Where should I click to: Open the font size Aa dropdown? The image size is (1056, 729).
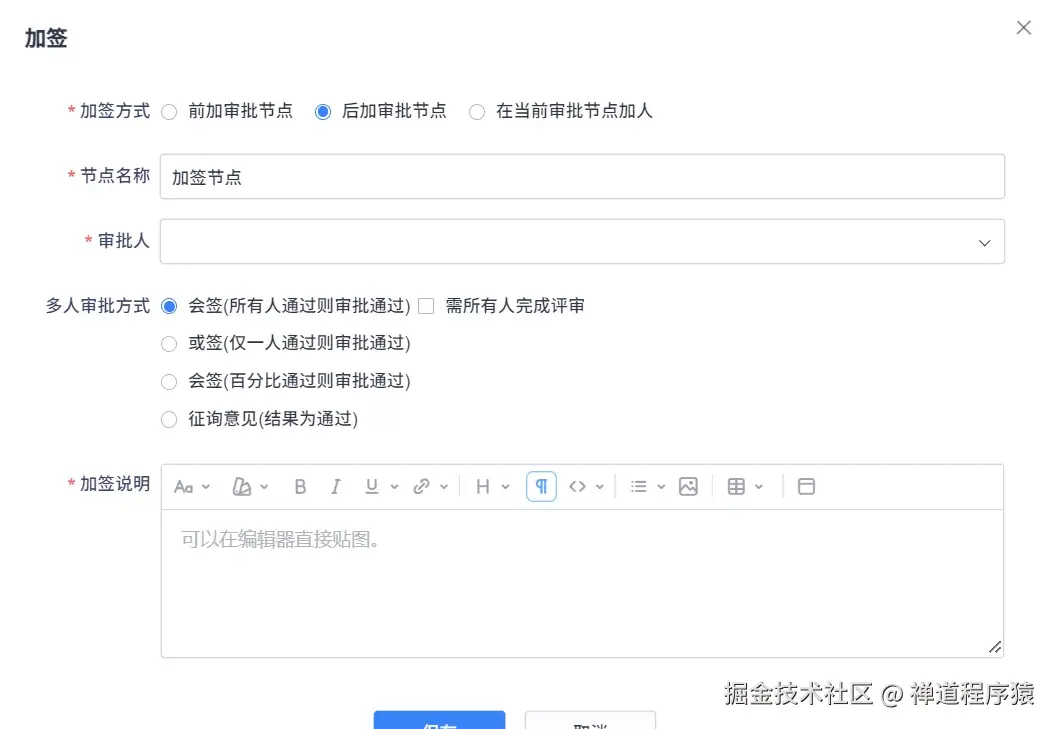click(x=188, y=486)
